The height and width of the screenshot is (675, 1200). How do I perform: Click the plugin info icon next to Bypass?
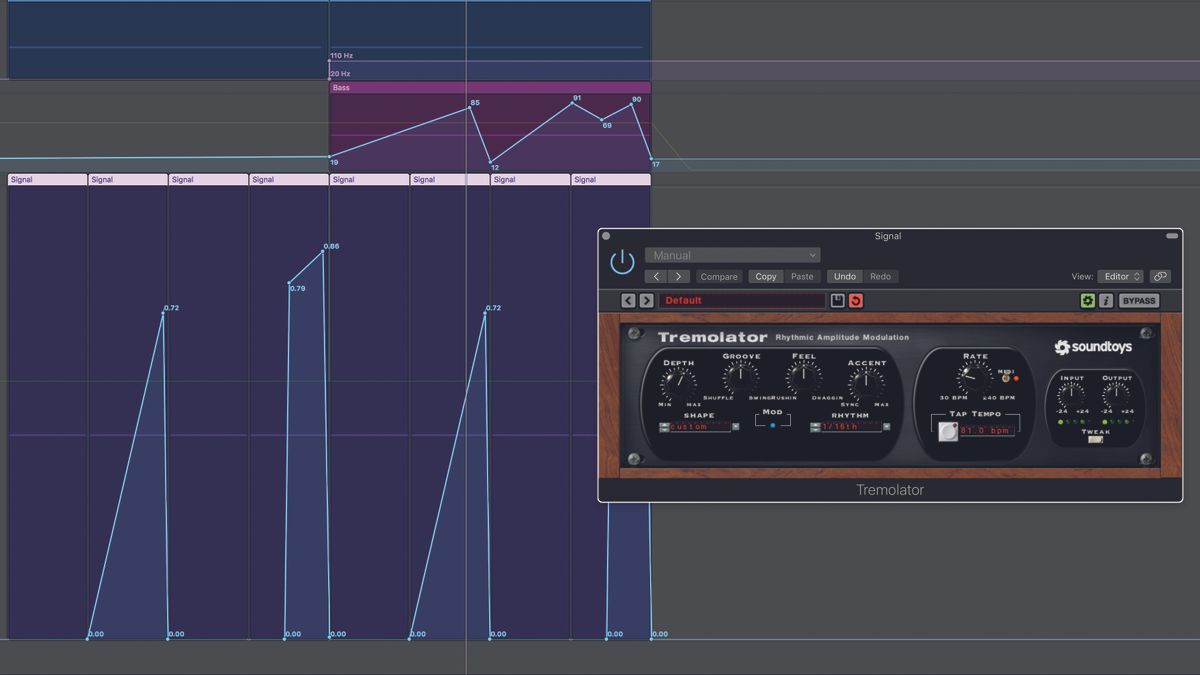[1108, 300]
